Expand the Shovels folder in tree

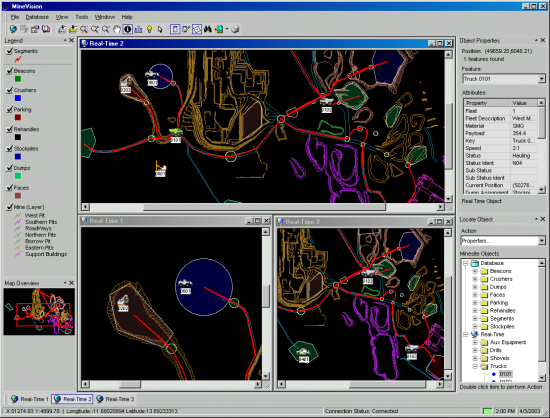tap(475, 358)
